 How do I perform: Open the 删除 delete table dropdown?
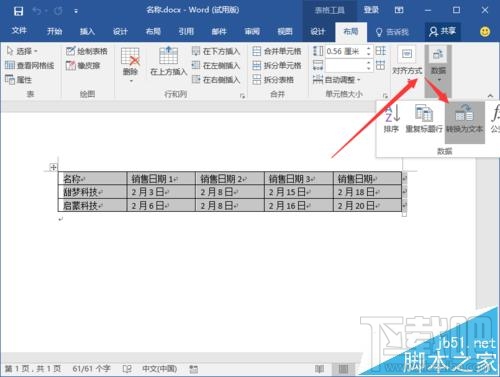[x=130, y=65]
